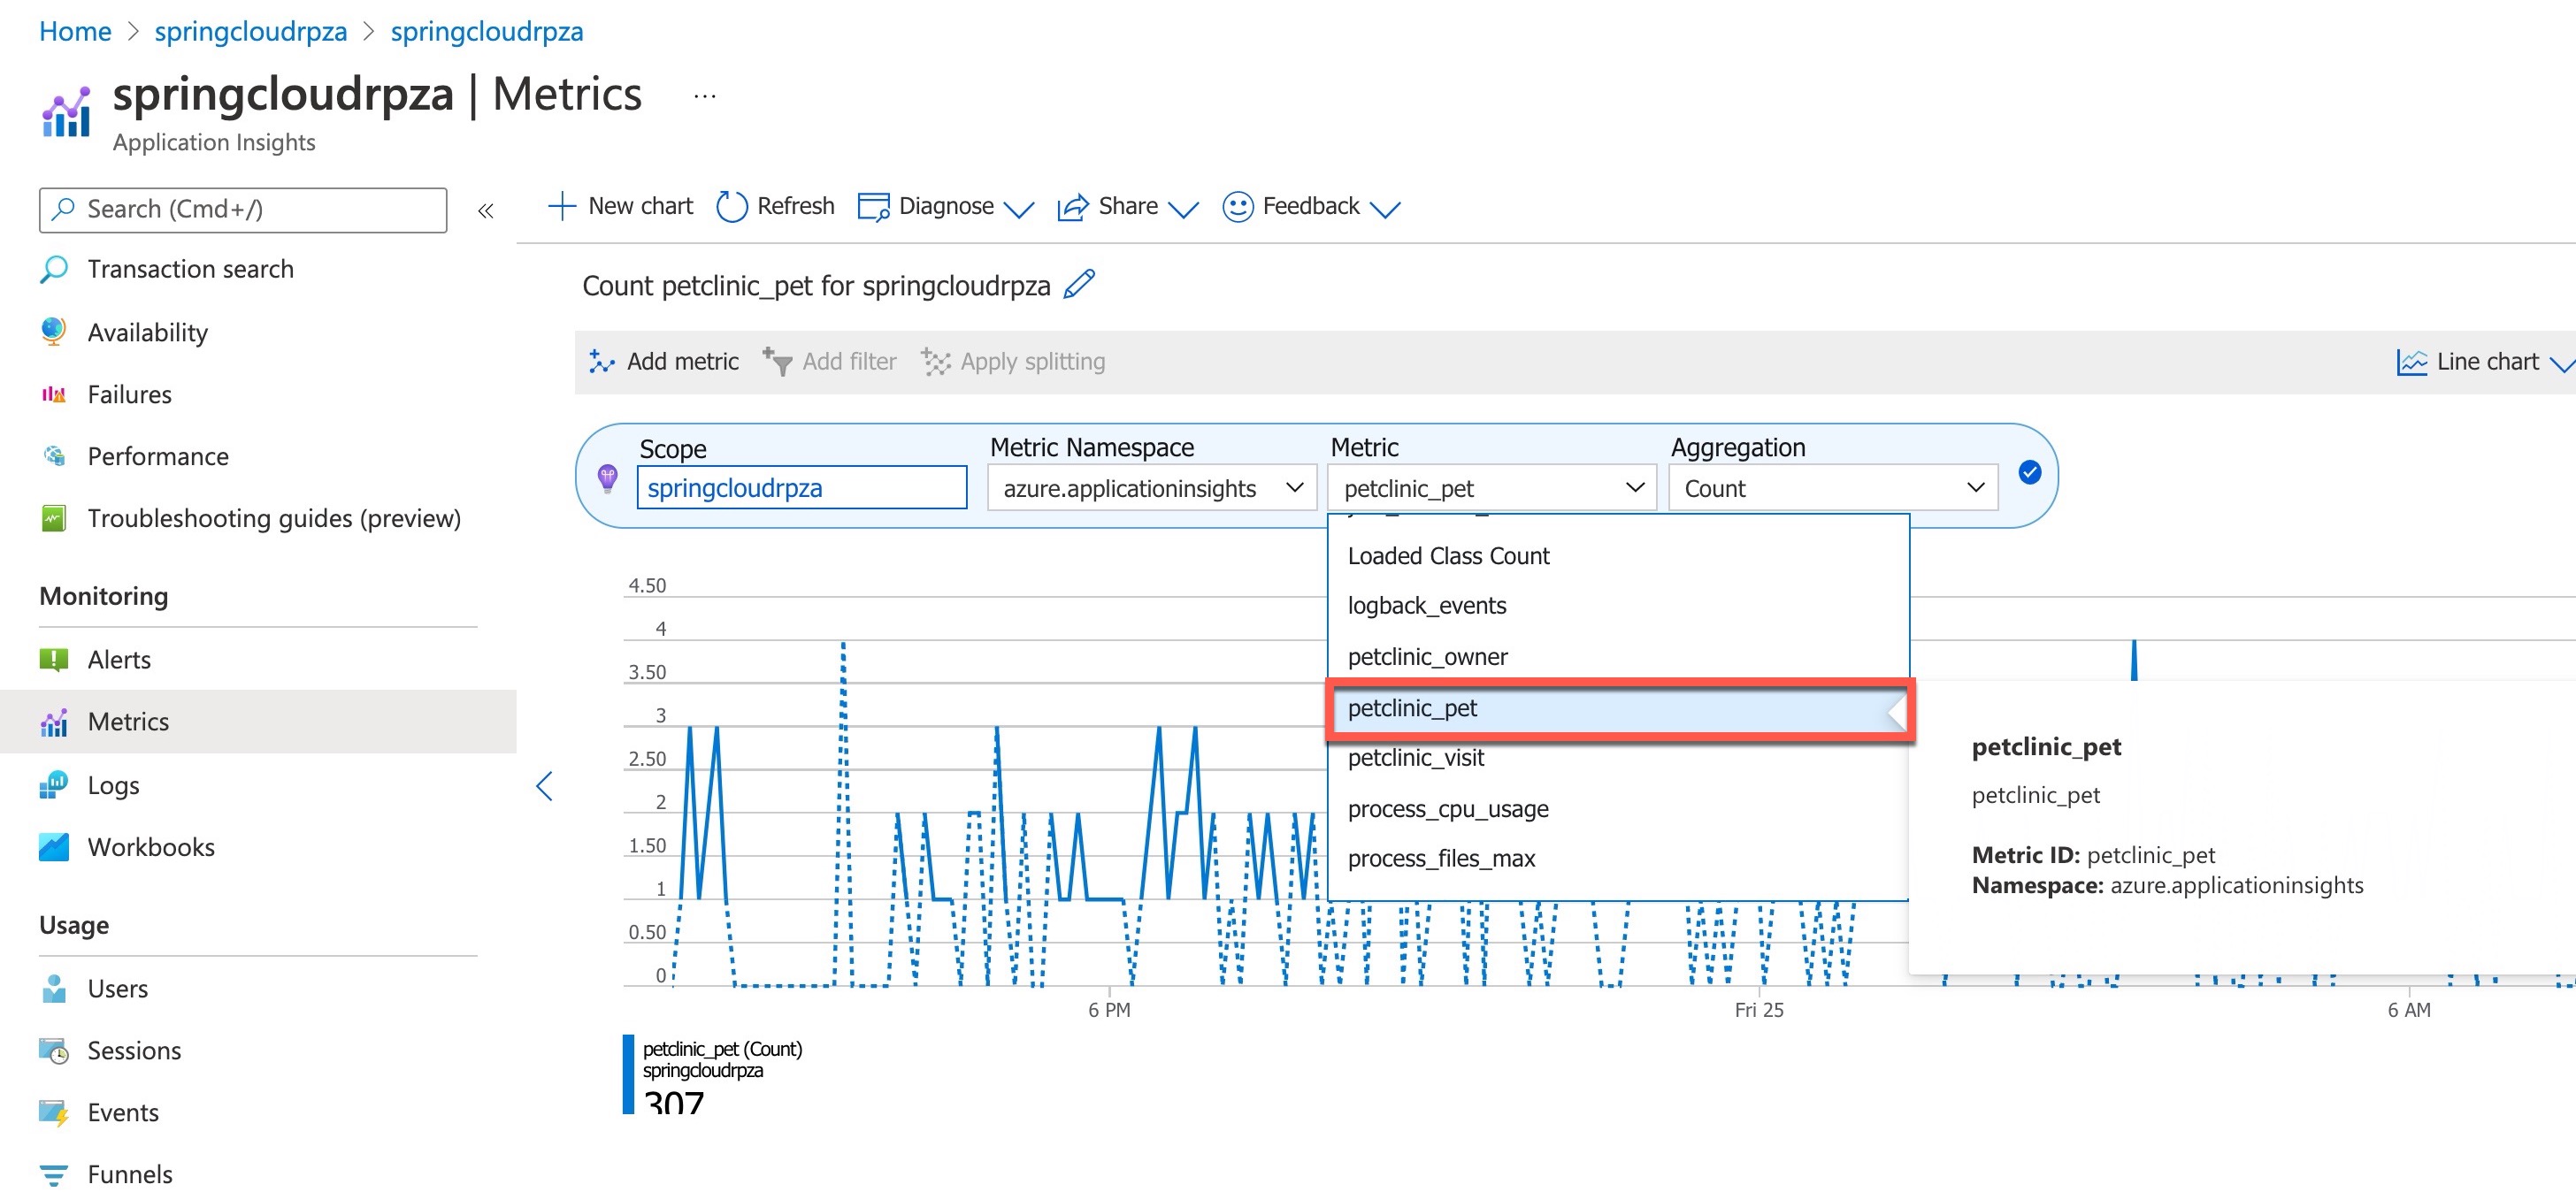Click the Refresh icon in toolbar

732,207
